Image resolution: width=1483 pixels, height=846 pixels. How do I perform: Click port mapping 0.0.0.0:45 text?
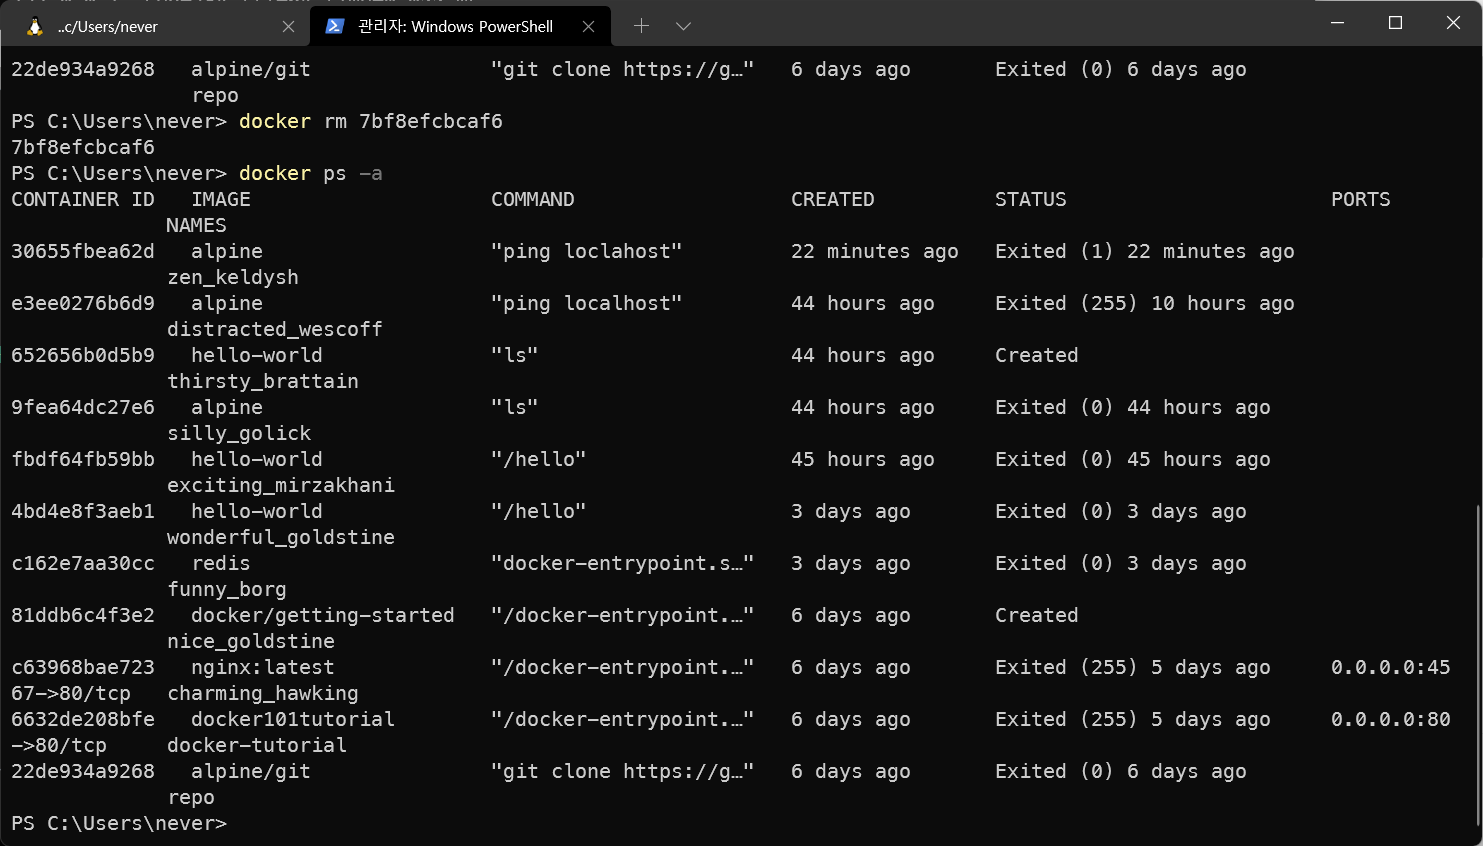click(1391, 667)
